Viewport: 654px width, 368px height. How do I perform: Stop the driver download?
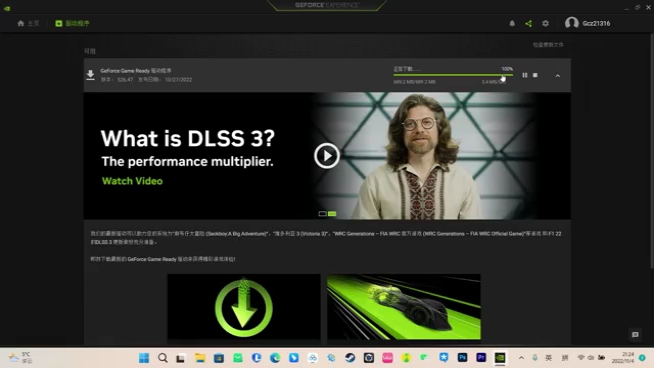click(x=535, y=75)
